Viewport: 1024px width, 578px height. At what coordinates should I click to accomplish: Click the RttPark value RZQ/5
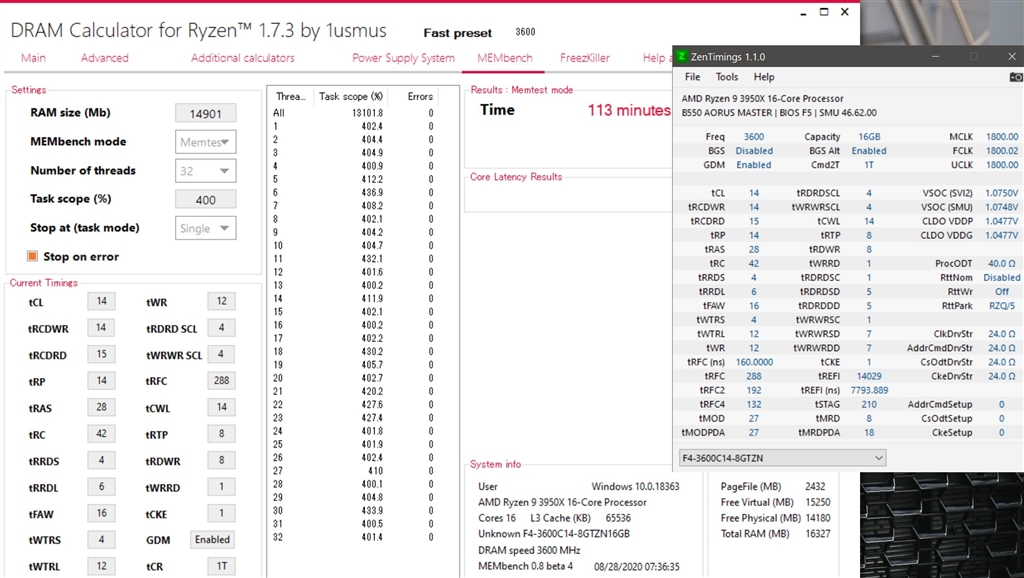coord(1002,306)
